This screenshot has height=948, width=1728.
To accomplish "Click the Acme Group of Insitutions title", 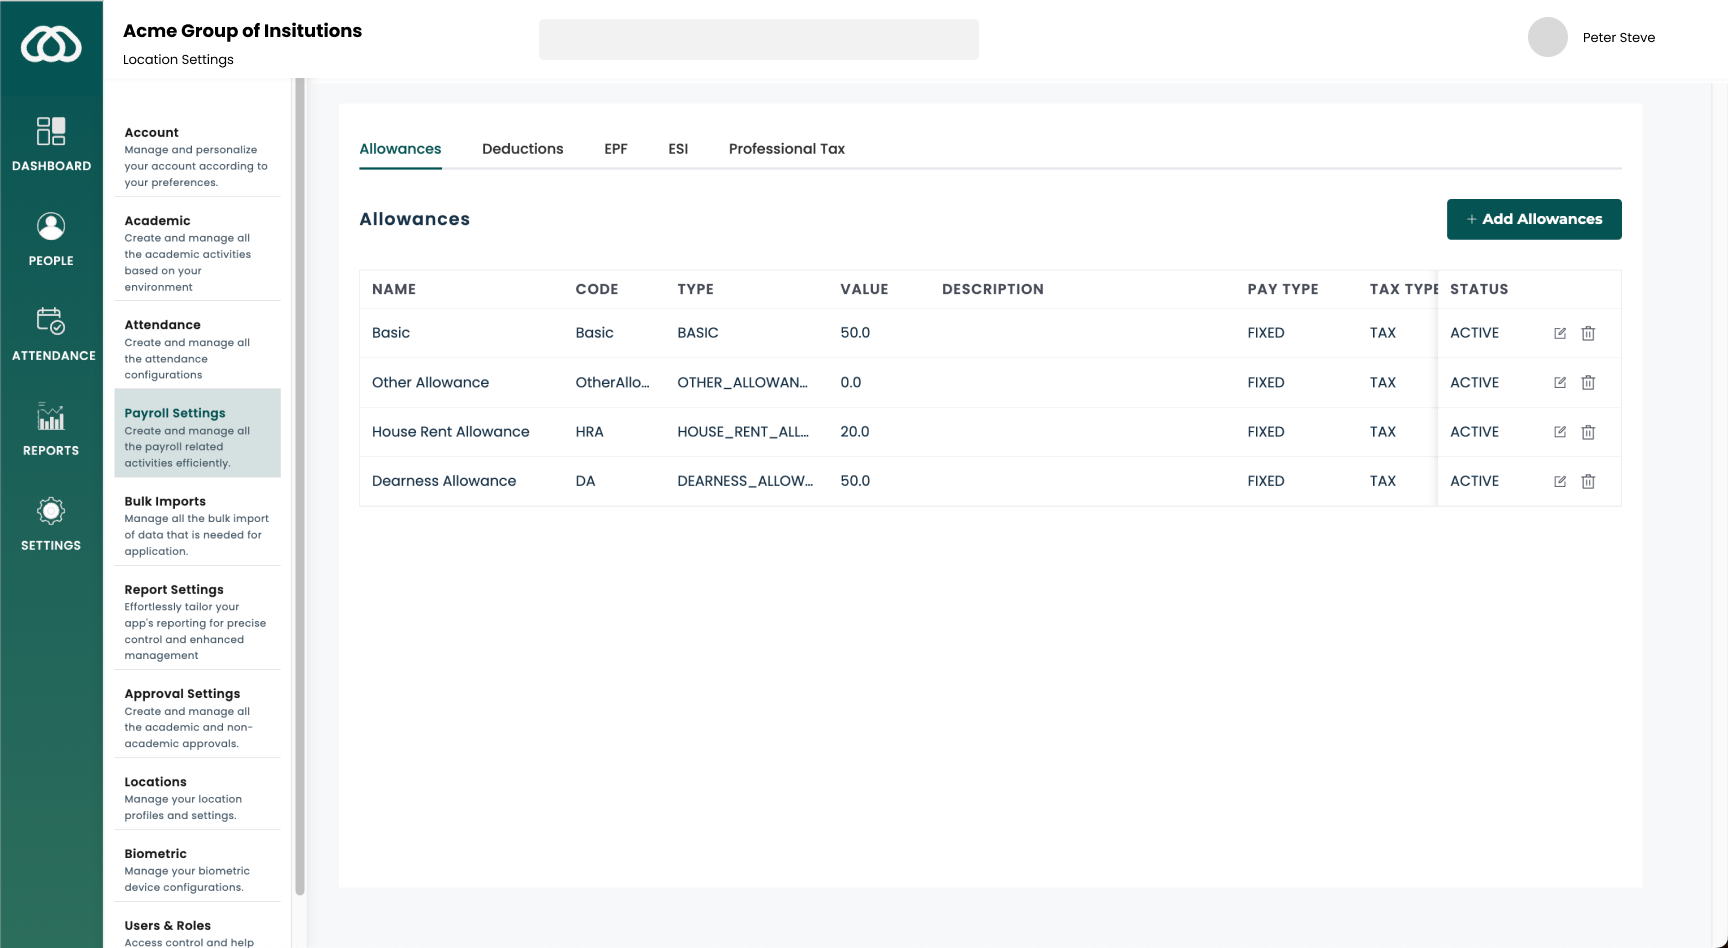I will 242,31.
